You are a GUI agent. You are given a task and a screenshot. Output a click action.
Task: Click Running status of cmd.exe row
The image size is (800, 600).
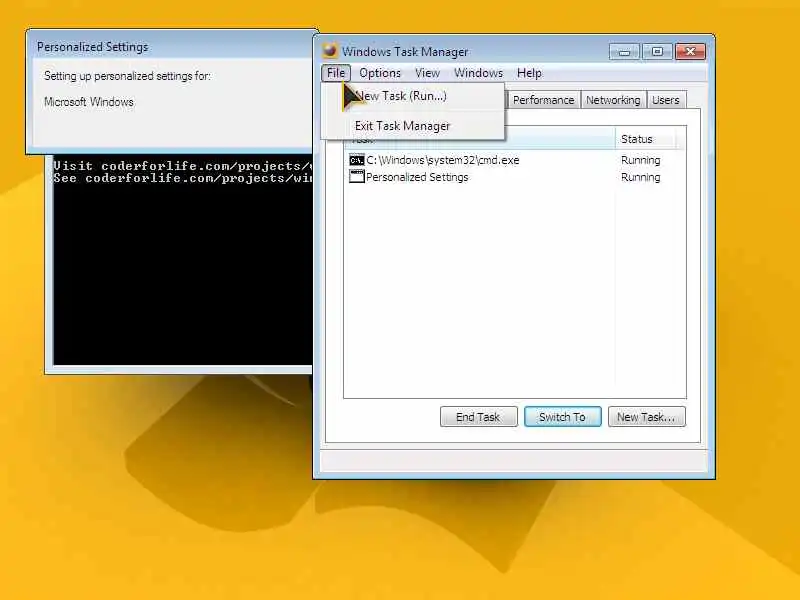(640, 160)
